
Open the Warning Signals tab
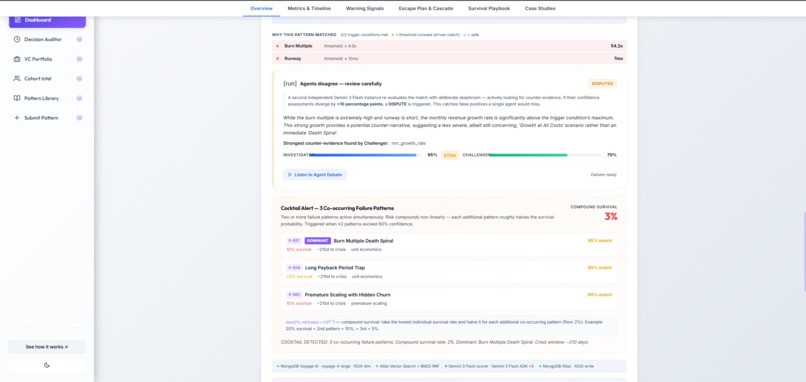pyautogui.click(x=364, y=8)
